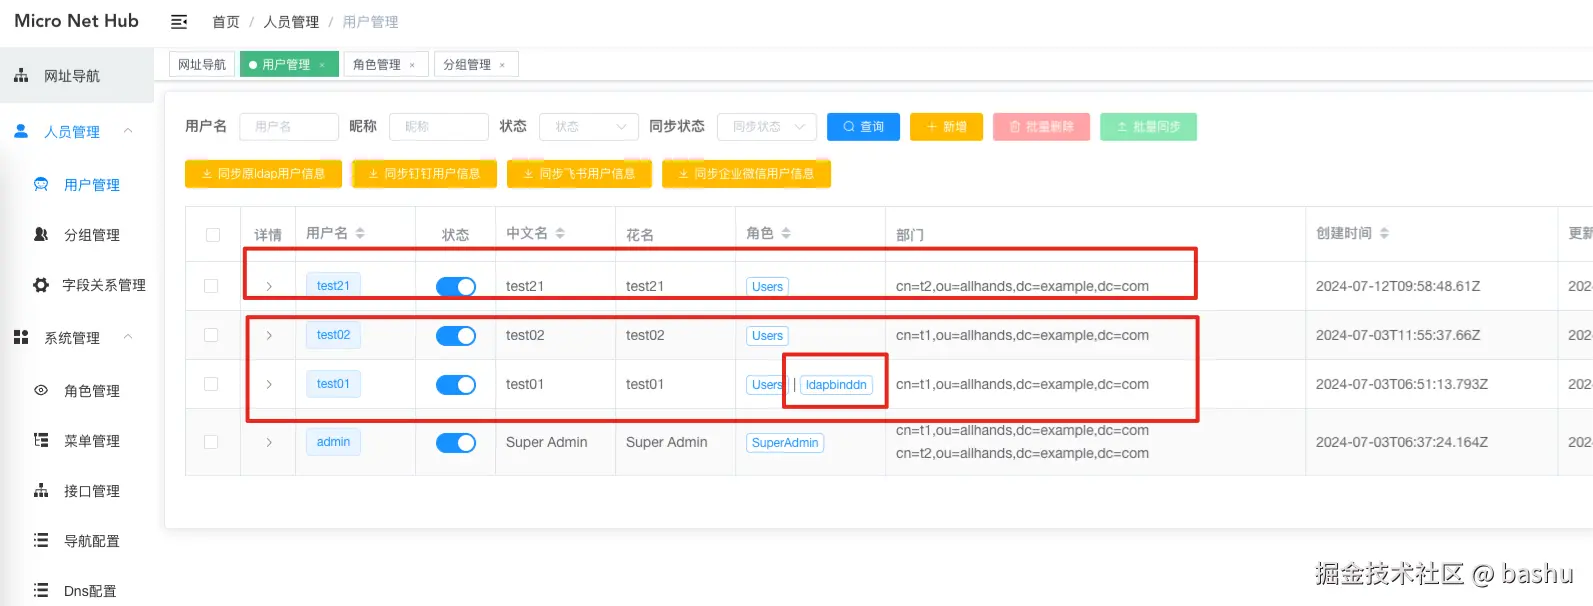This screenshot has width=1593, height=606.
Task: Close the 角色管理 tab
Action: coord(412,65)
